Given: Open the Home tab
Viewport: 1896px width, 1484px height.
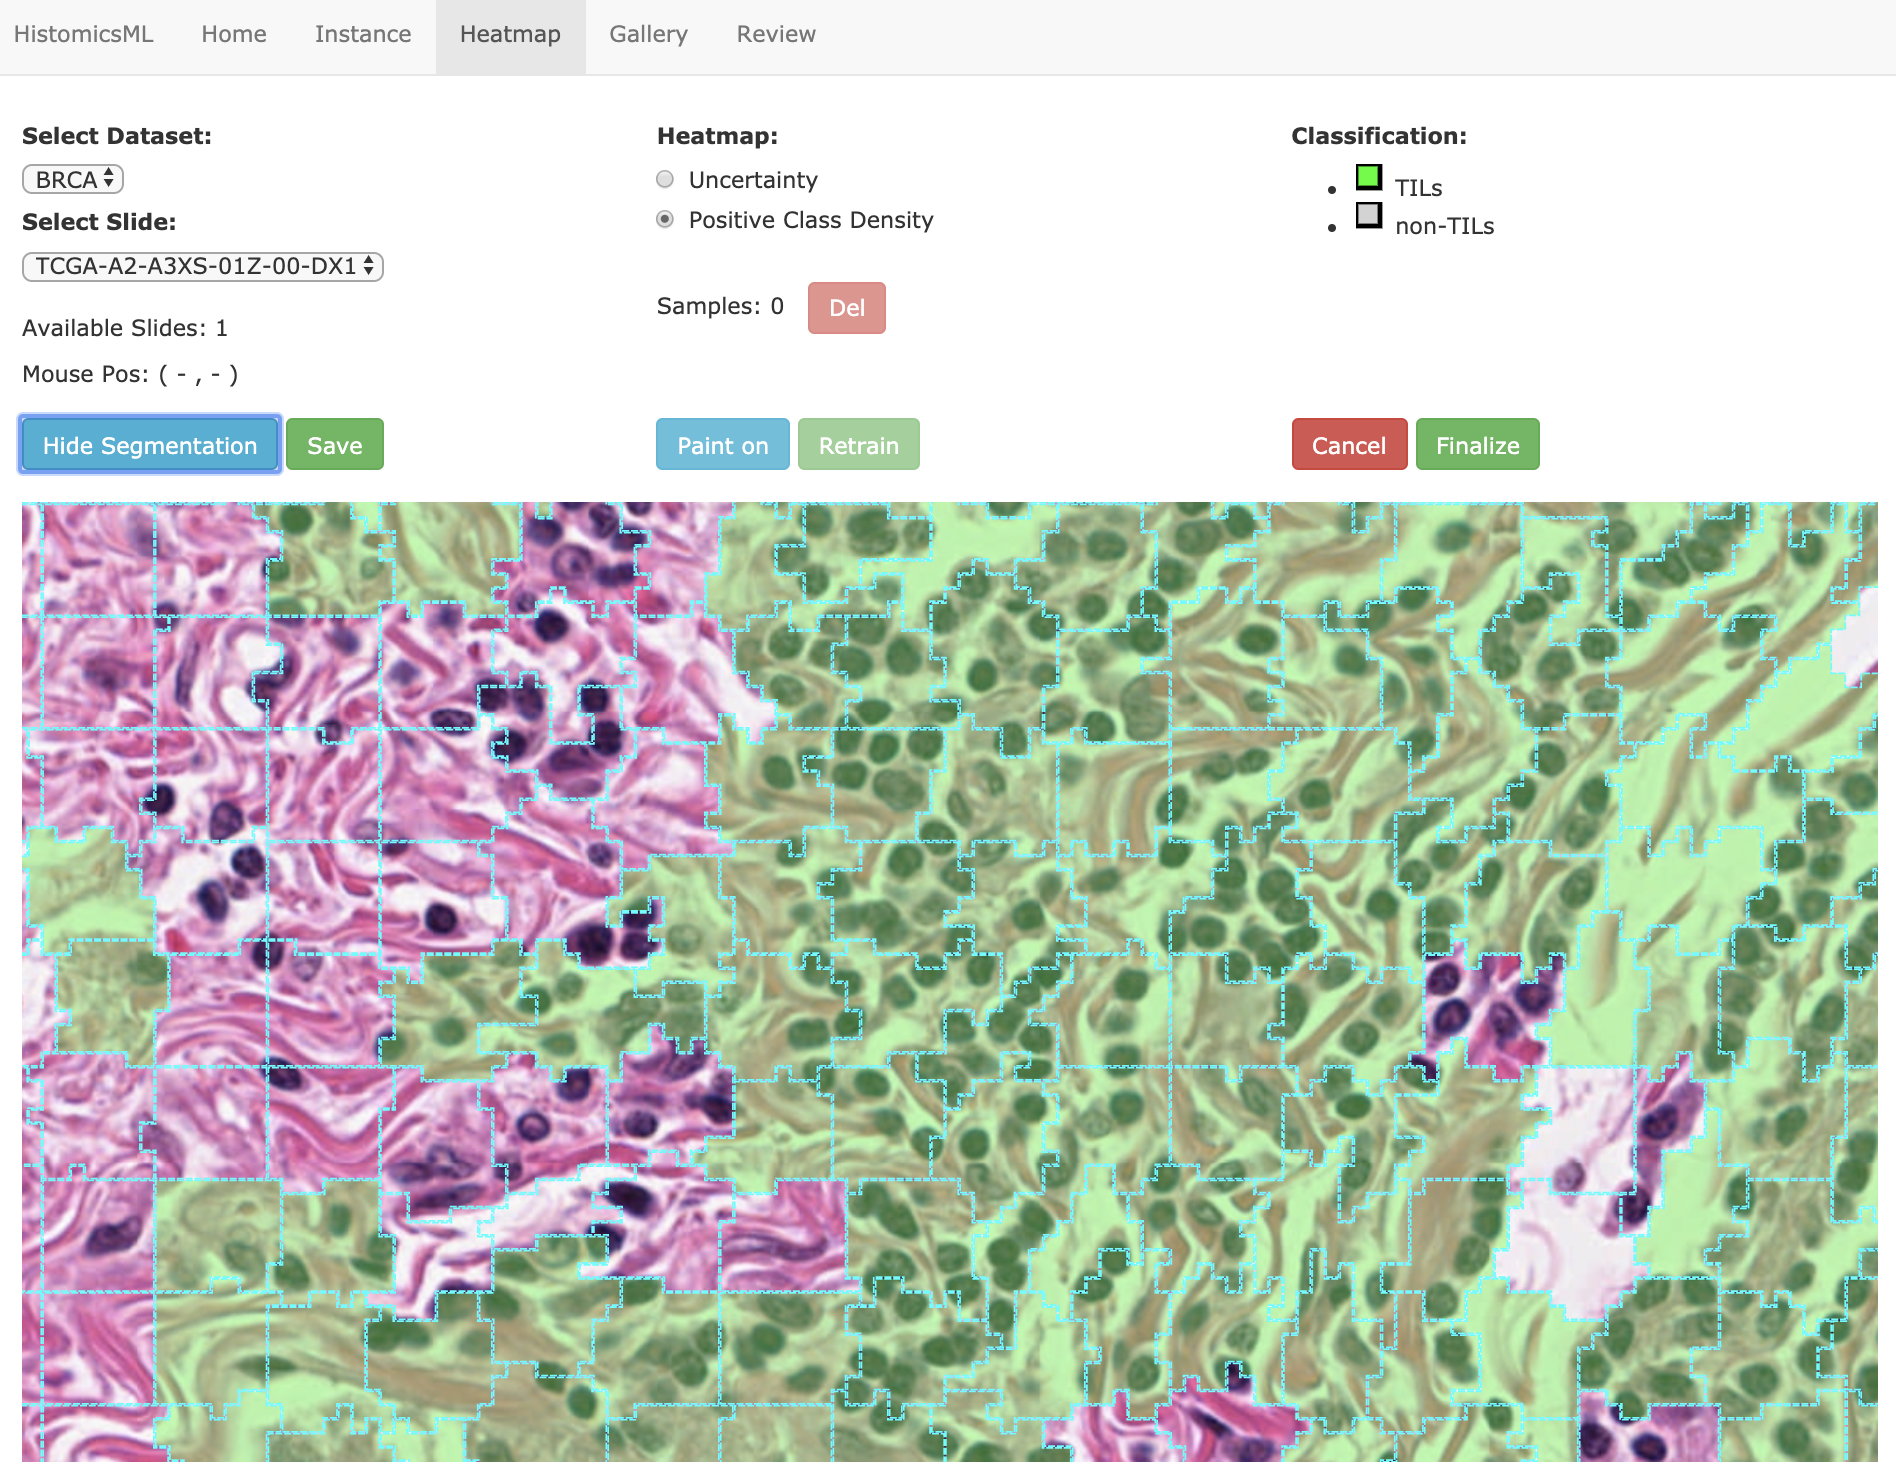Looking at the screenshot, I should coord(234,34).
